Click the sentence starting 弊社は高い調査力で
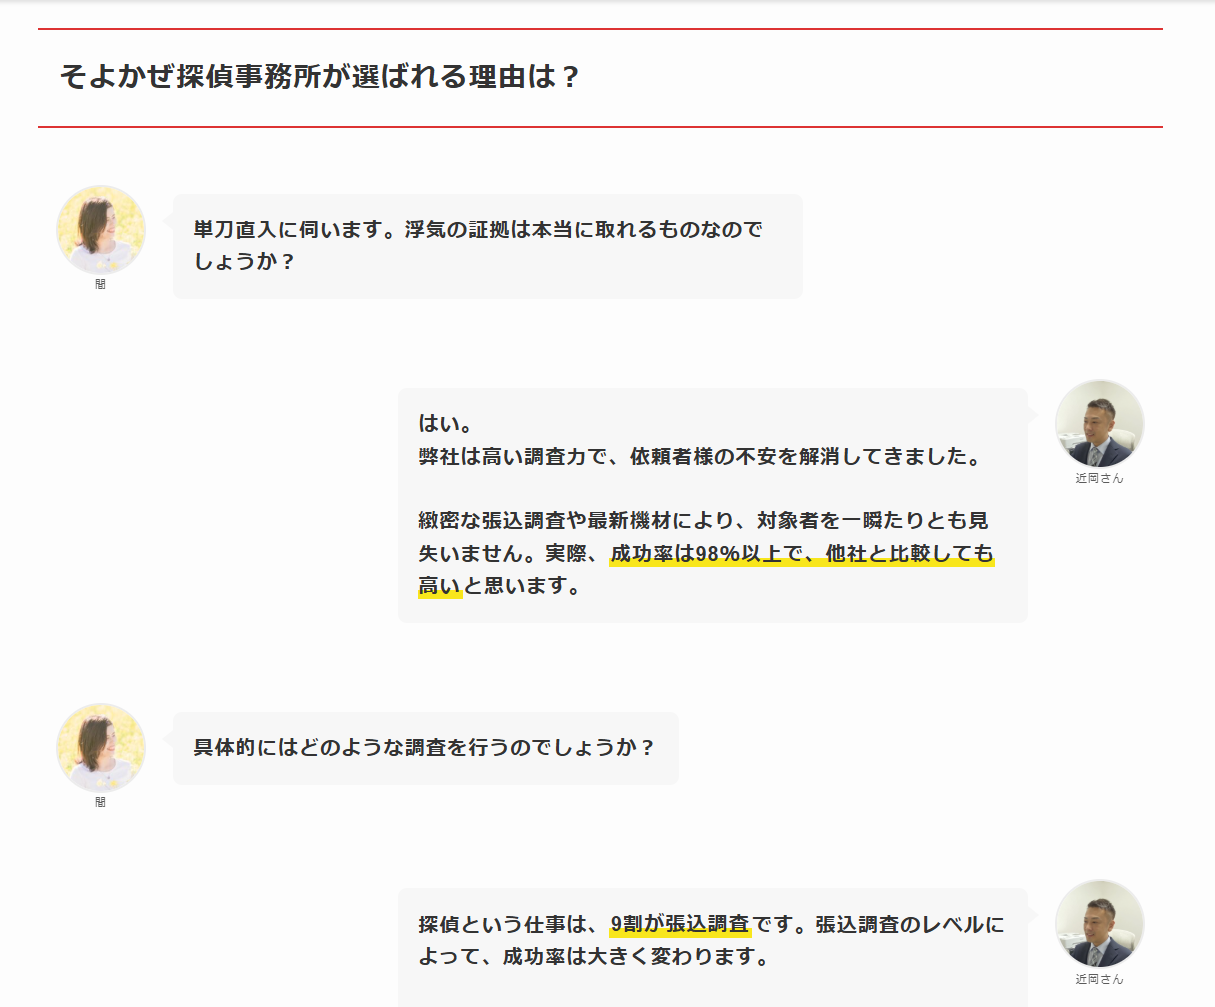This screenshot has height=1007, width=1215. tap(700, 457)
